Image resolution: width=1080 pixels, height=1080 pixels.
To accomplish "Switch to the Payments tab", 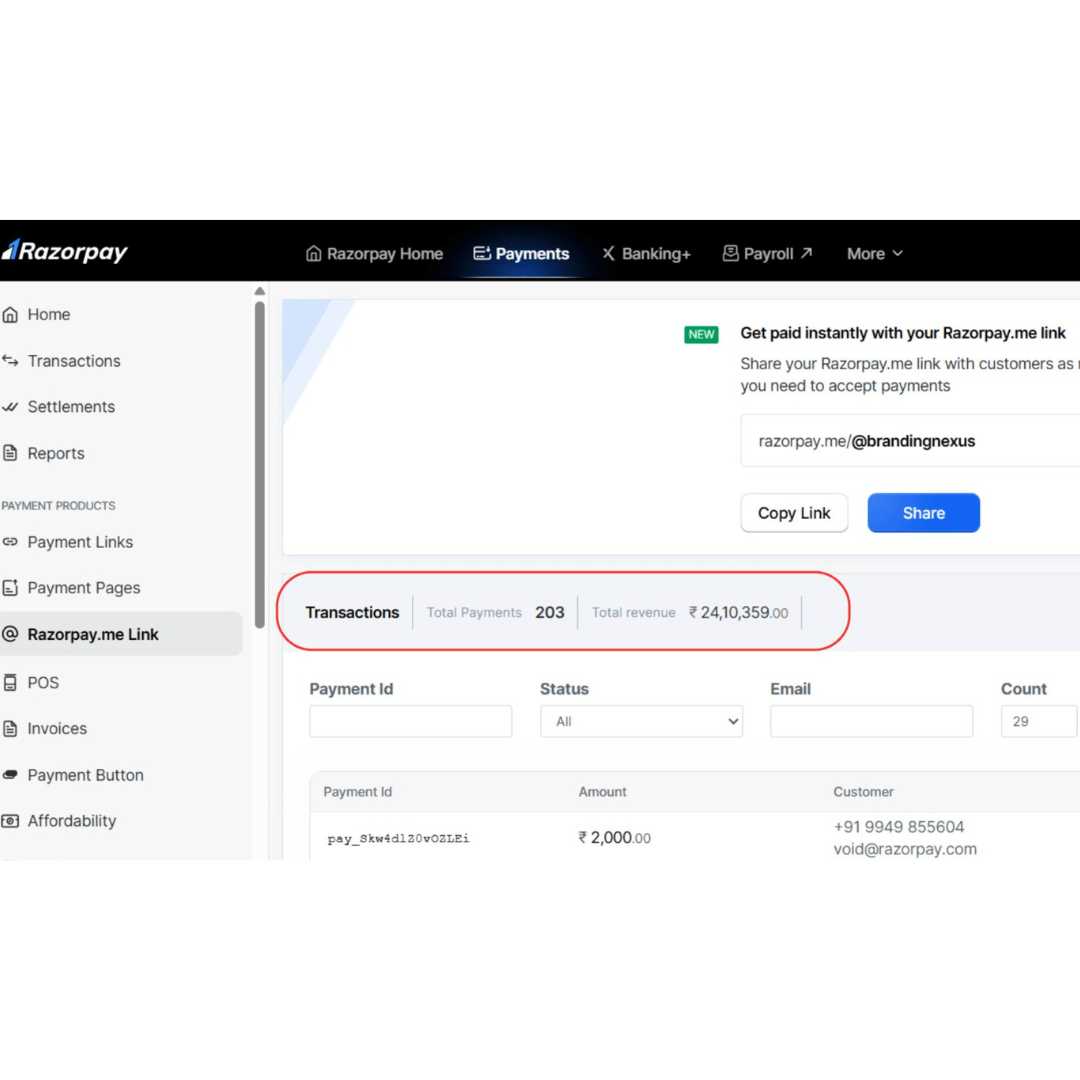I will pyautogui.click(x=521, y=253).
